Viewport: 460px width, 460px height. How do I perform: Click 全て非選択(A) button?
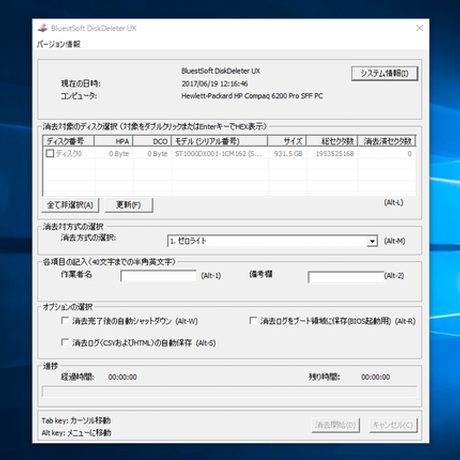[70, 205]
